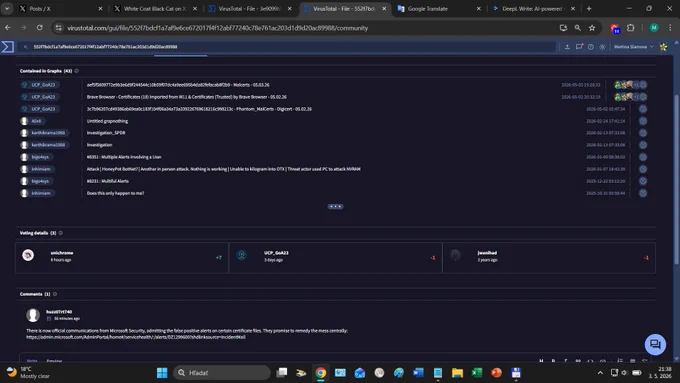Click the unichrome voter avatar
680x383 pixels.
point(28,255)
